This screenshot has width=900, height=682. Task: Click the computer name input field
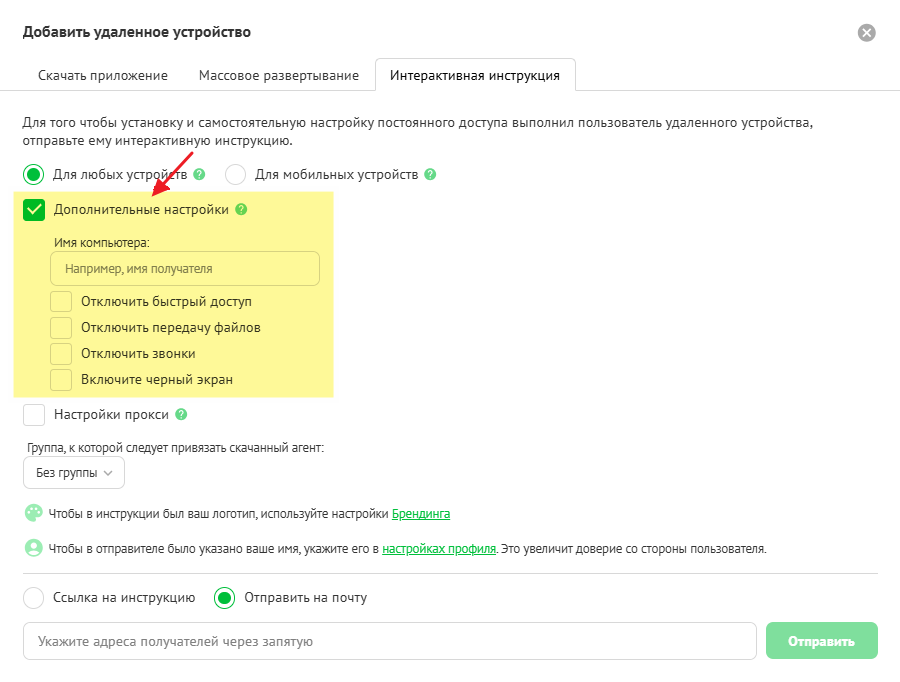(x=185, y=269)
